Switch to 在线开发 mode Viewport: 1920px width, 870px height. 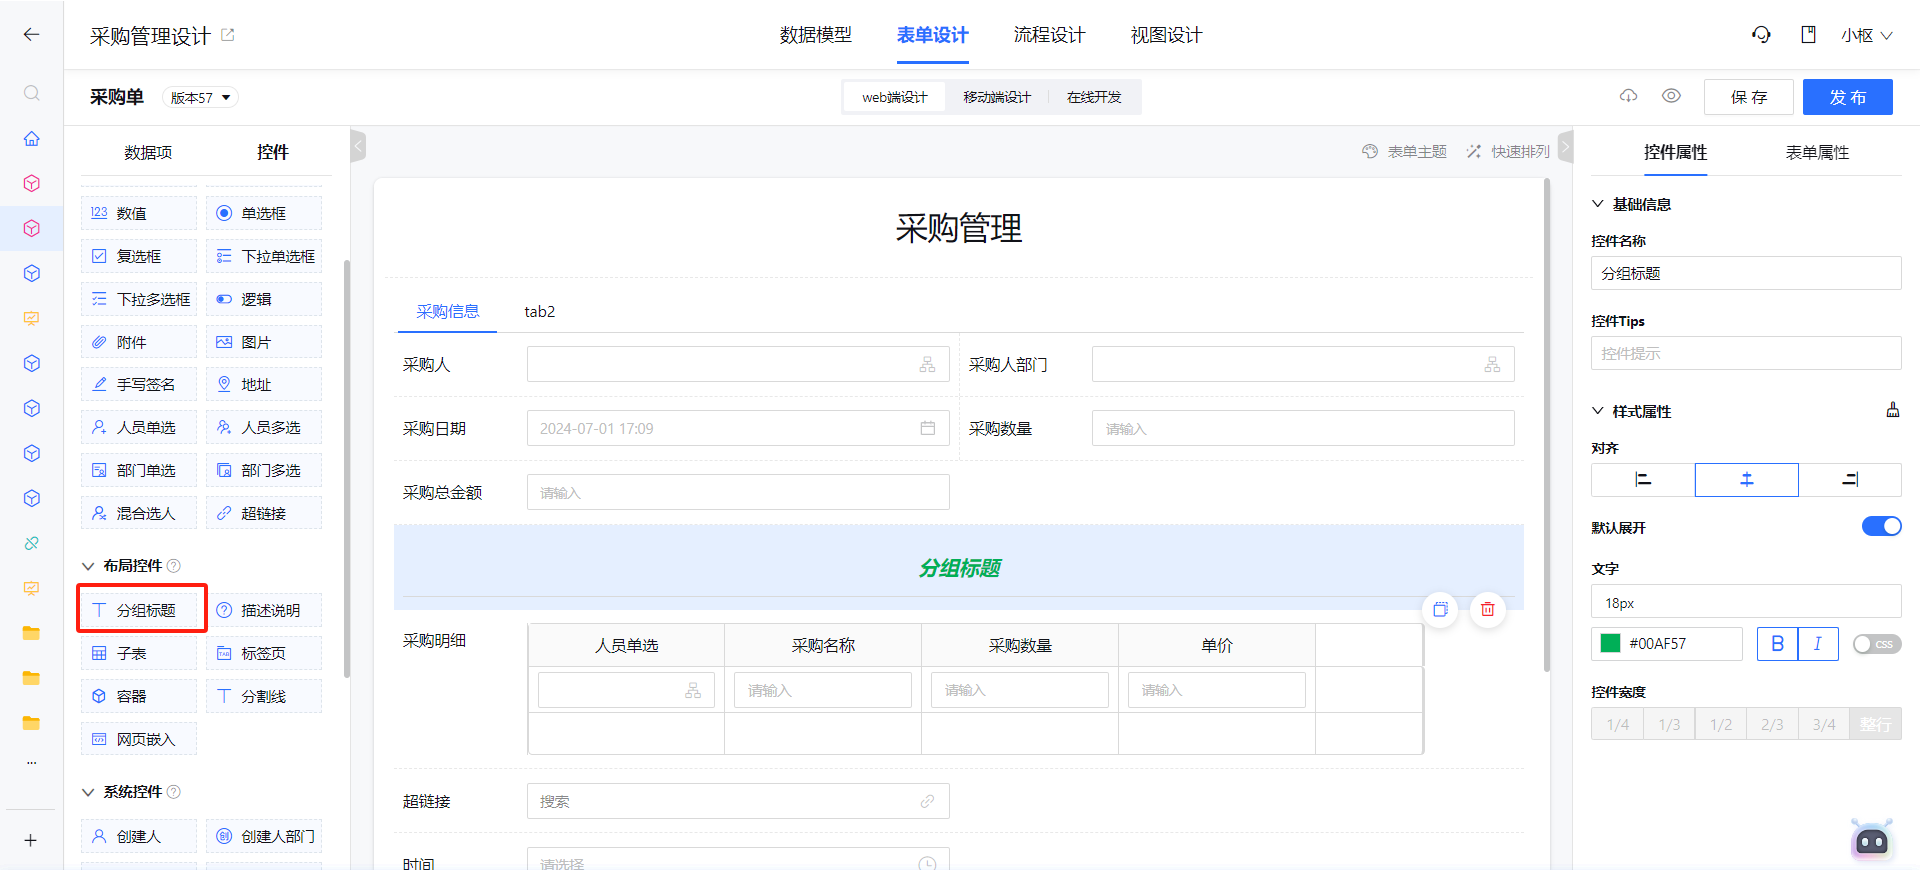1094,97
